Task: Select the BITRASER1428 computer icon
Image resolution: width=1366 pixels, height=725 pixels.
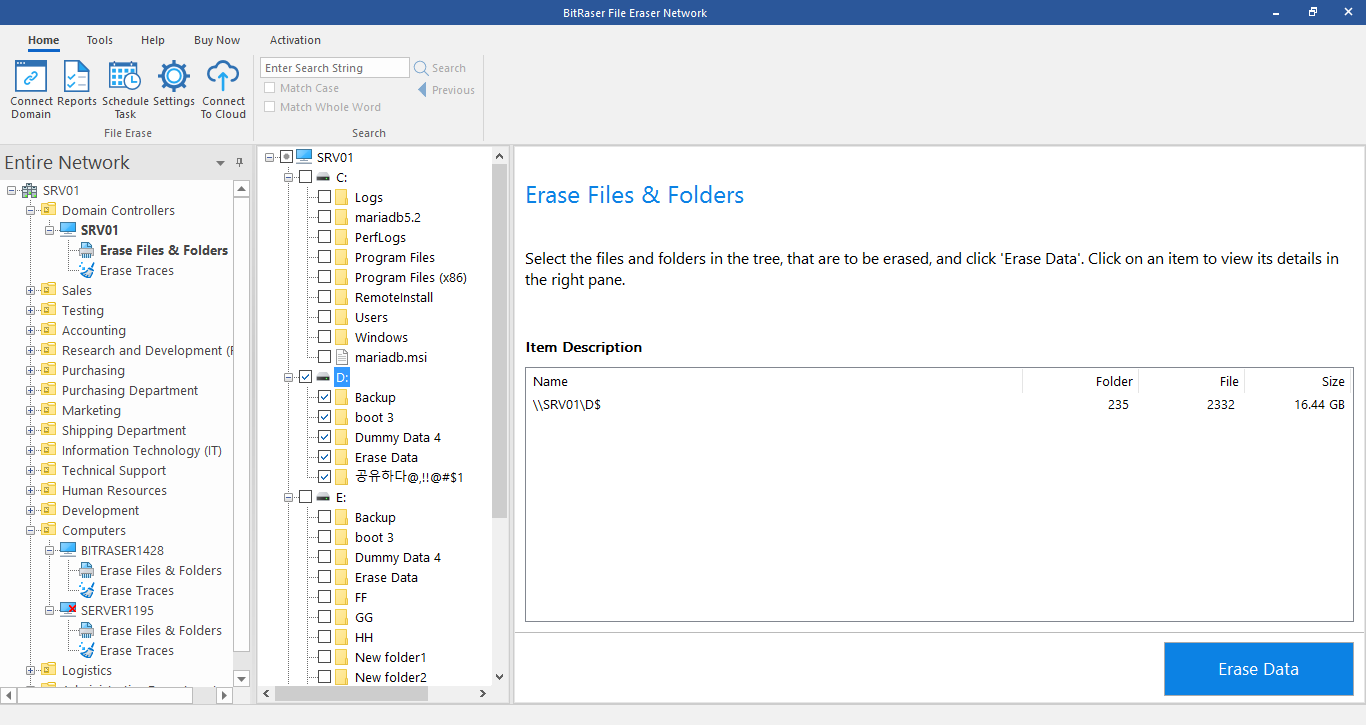Action: coord(68,550)
